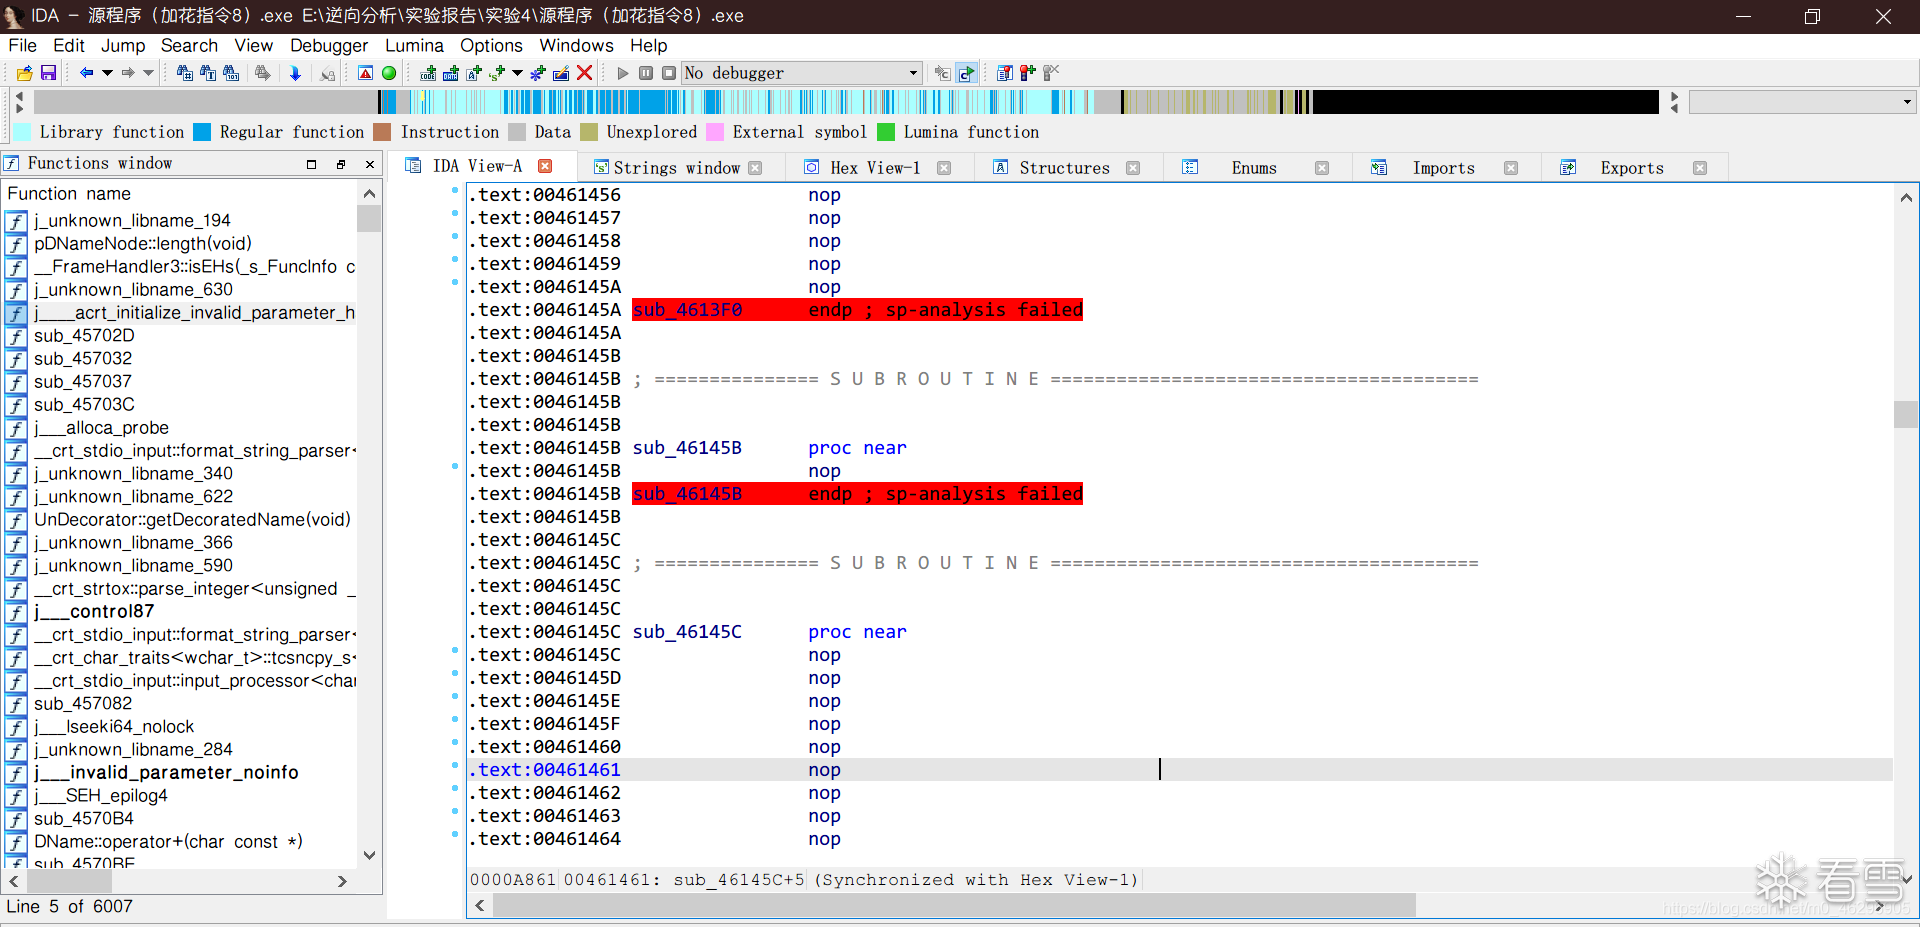
Task: Click the red and green add-breakpoint icon
Action: [x=1028, y=73]
